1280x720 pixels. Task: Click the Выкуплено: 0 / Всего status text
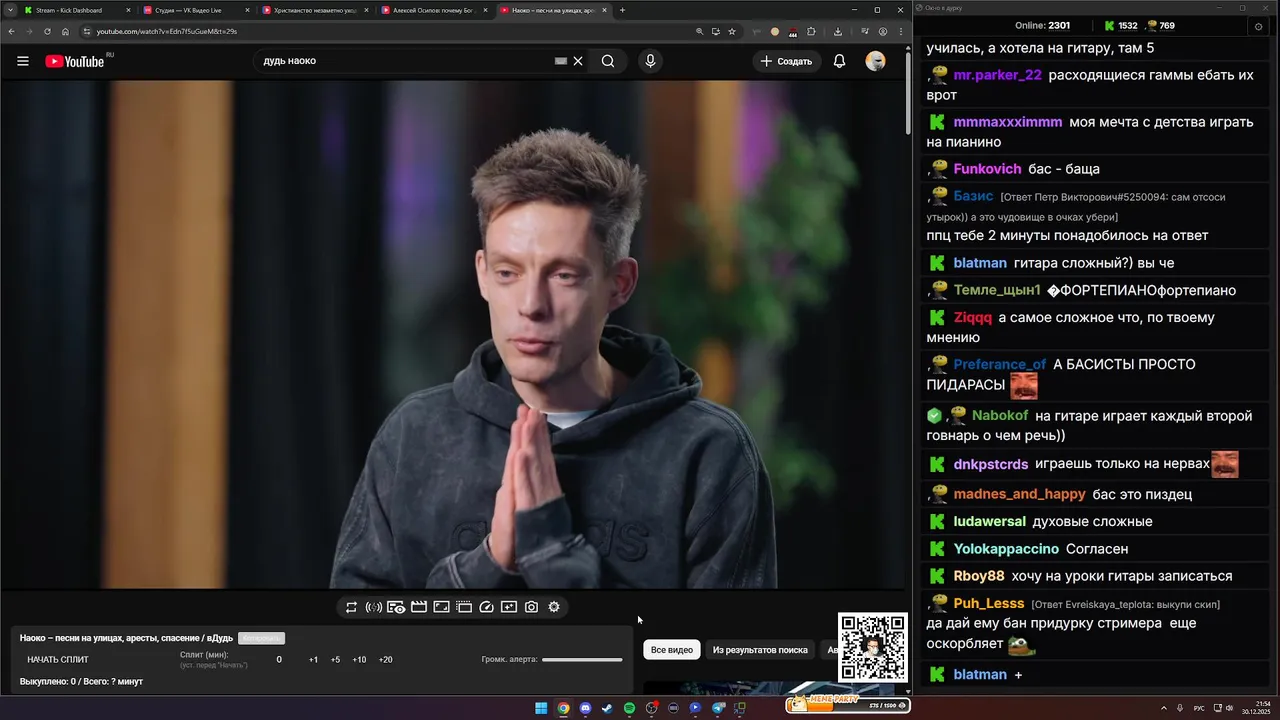tap(81, 681)
